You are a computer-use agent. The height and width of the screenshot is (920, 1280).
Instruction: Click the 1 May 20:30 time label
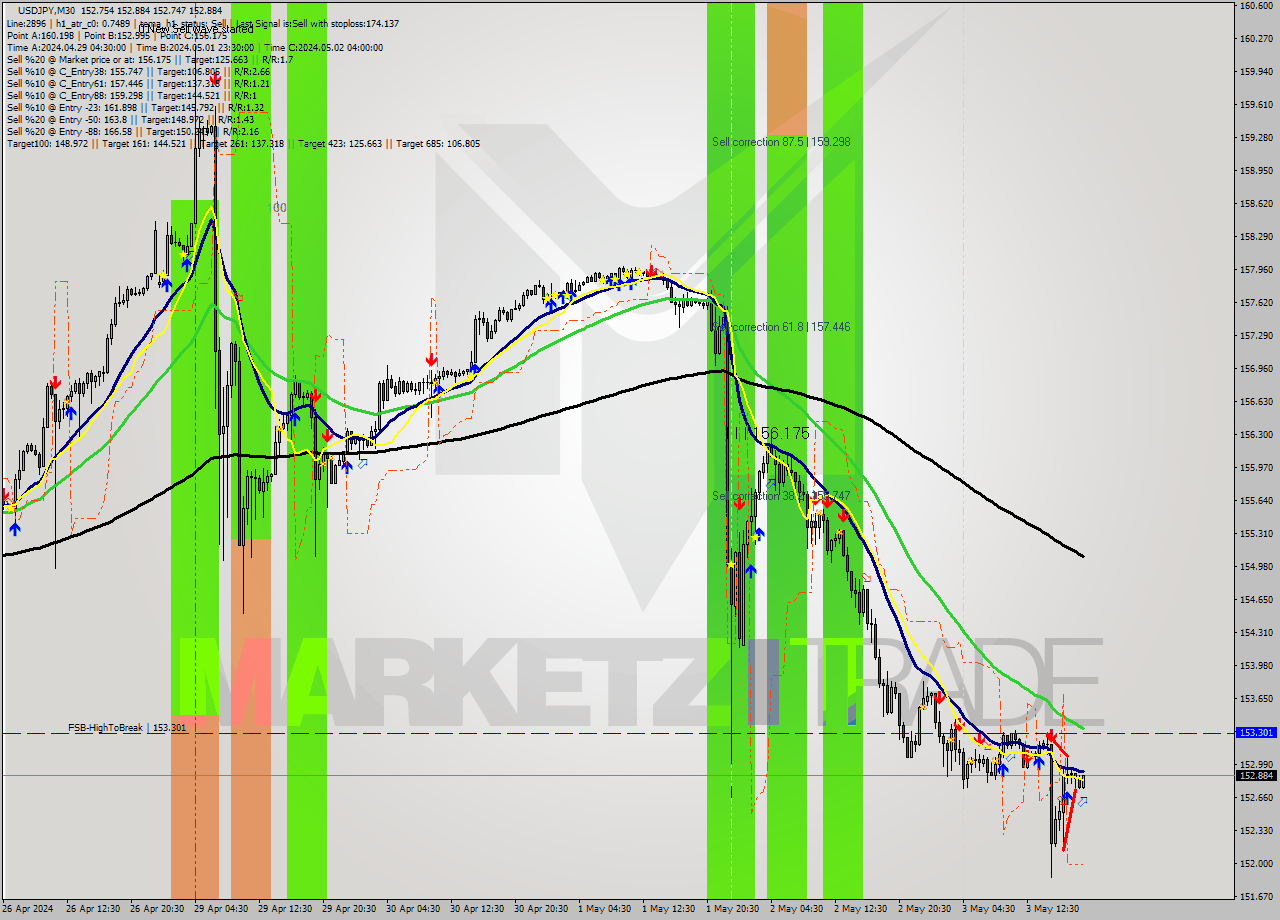[734, 909]
